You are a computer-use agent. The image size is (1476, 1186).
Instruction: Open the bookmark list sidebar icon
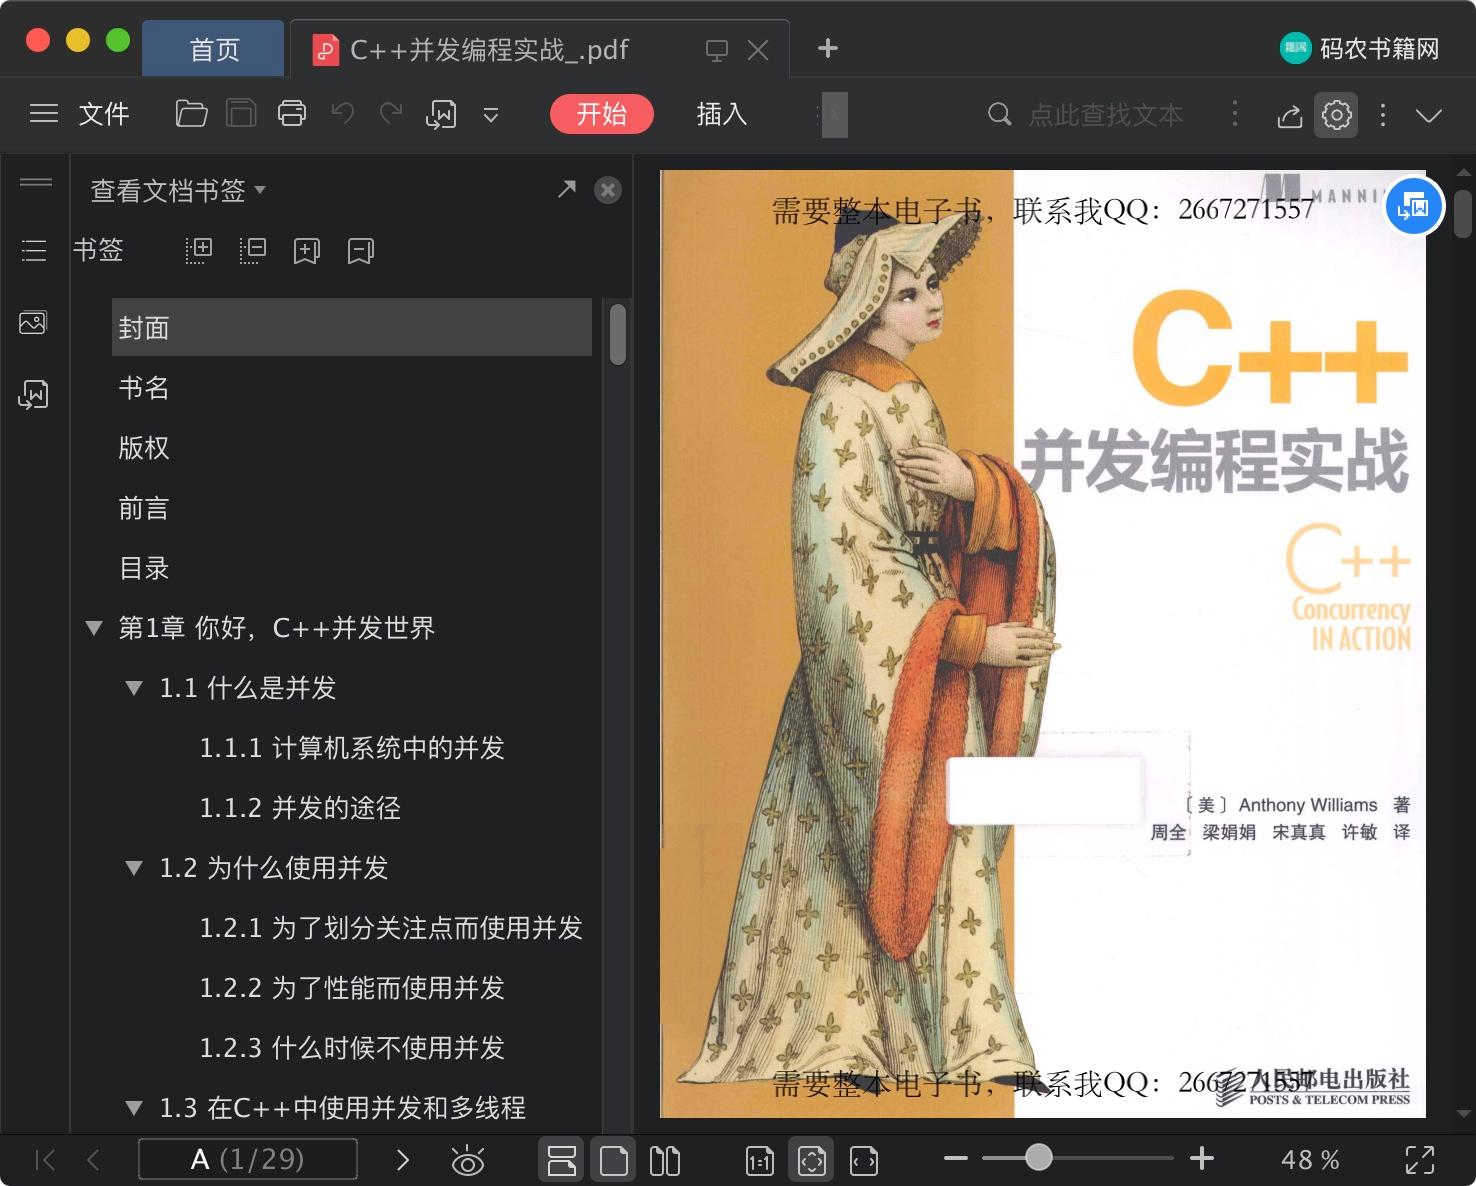(x=34, y=250)
